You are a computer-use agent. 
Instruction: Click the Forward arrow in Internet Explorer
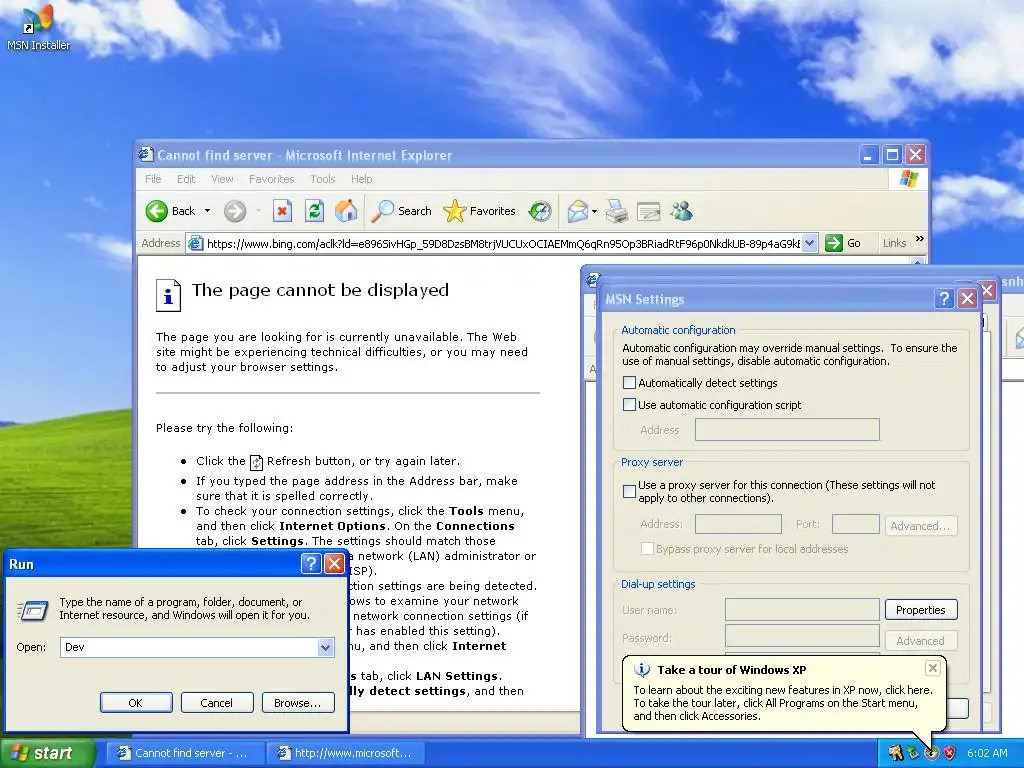click(x=235, y=211)
